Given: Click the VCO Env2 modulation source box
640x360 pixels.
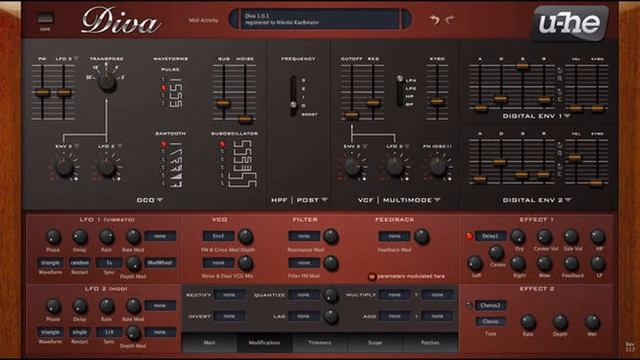Looking at the screenshot, I should [x=218, y=236].
